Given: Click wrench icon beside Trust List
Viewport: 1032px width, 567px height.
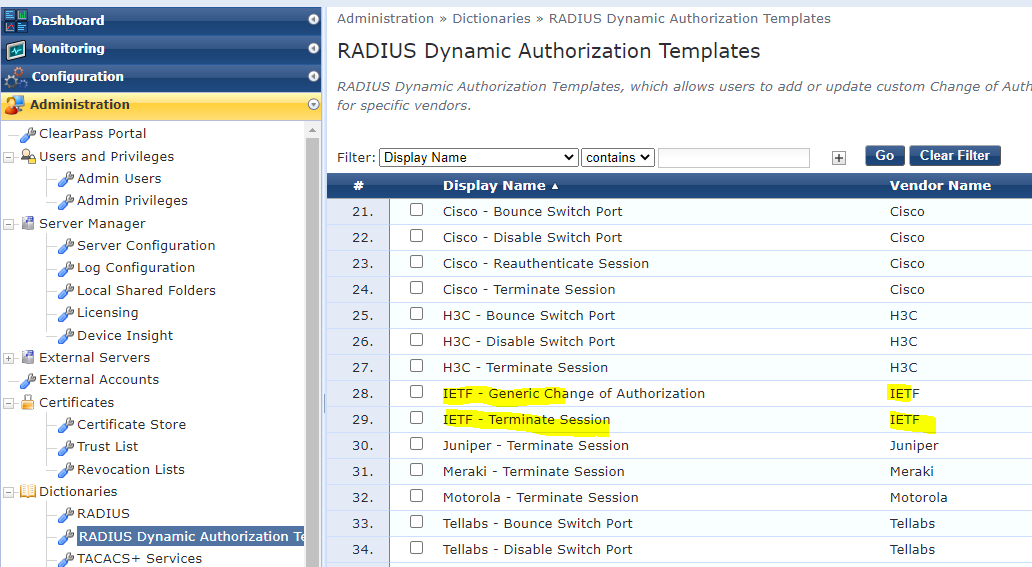Looking at the screenshot, I should click(x=66, y=448).
